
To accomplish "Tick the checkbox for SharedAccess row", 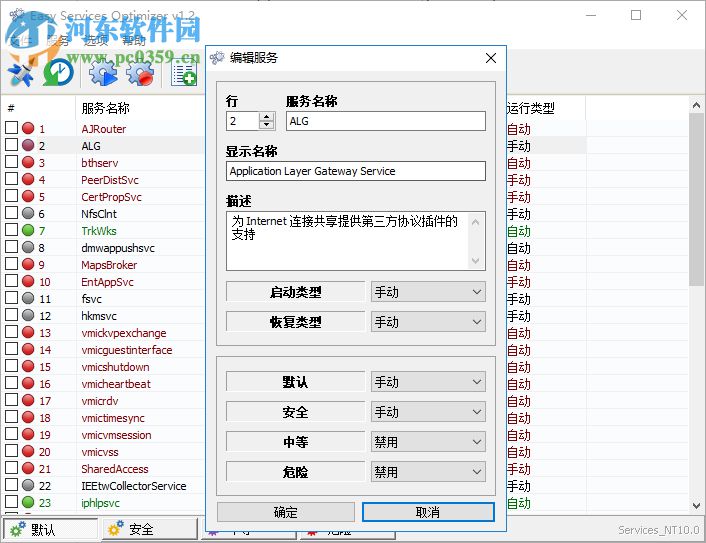I will tap(11, 468).
